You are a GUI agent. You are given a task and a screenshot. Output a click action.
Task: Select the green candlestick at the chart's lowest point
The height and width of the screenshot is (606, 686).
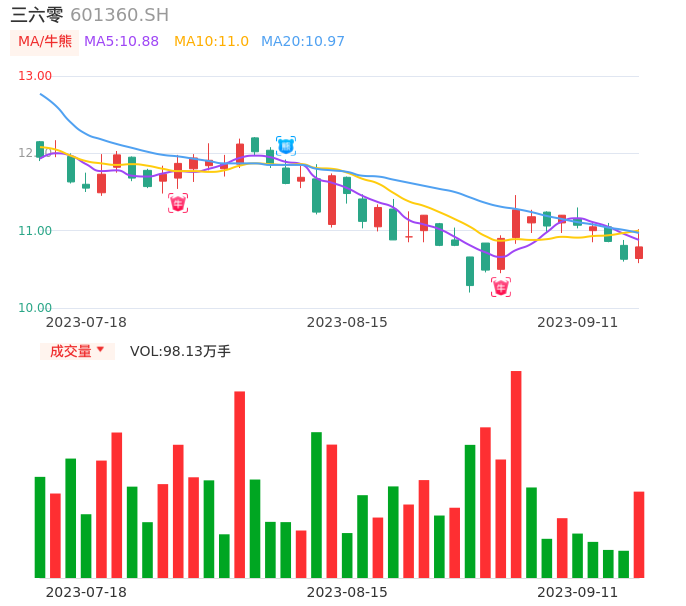click(x=470, y=271)
